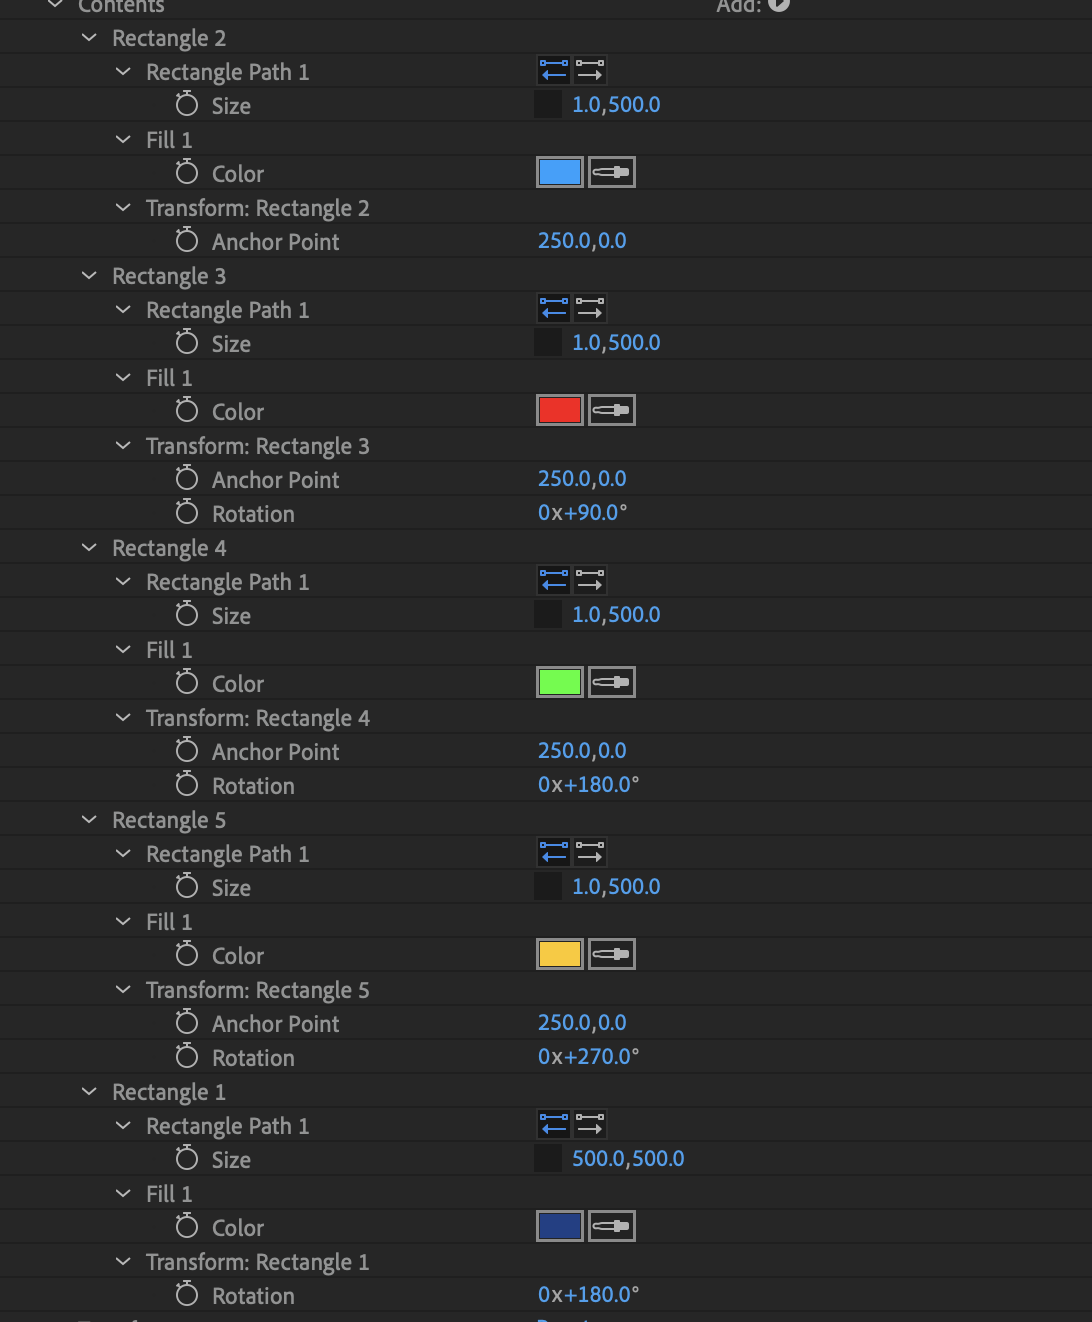Toggle constrain proportions for Rectangle 2's Size
1092x1322 pixels.
coord(548,103)
